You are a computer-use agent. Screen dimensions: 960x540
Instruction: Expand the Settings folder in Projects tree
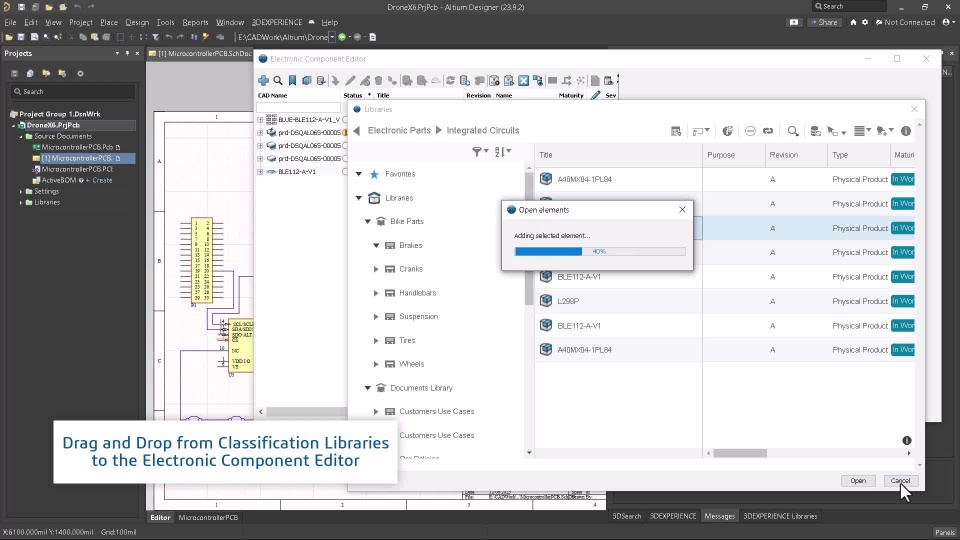[x=21, y=192]
